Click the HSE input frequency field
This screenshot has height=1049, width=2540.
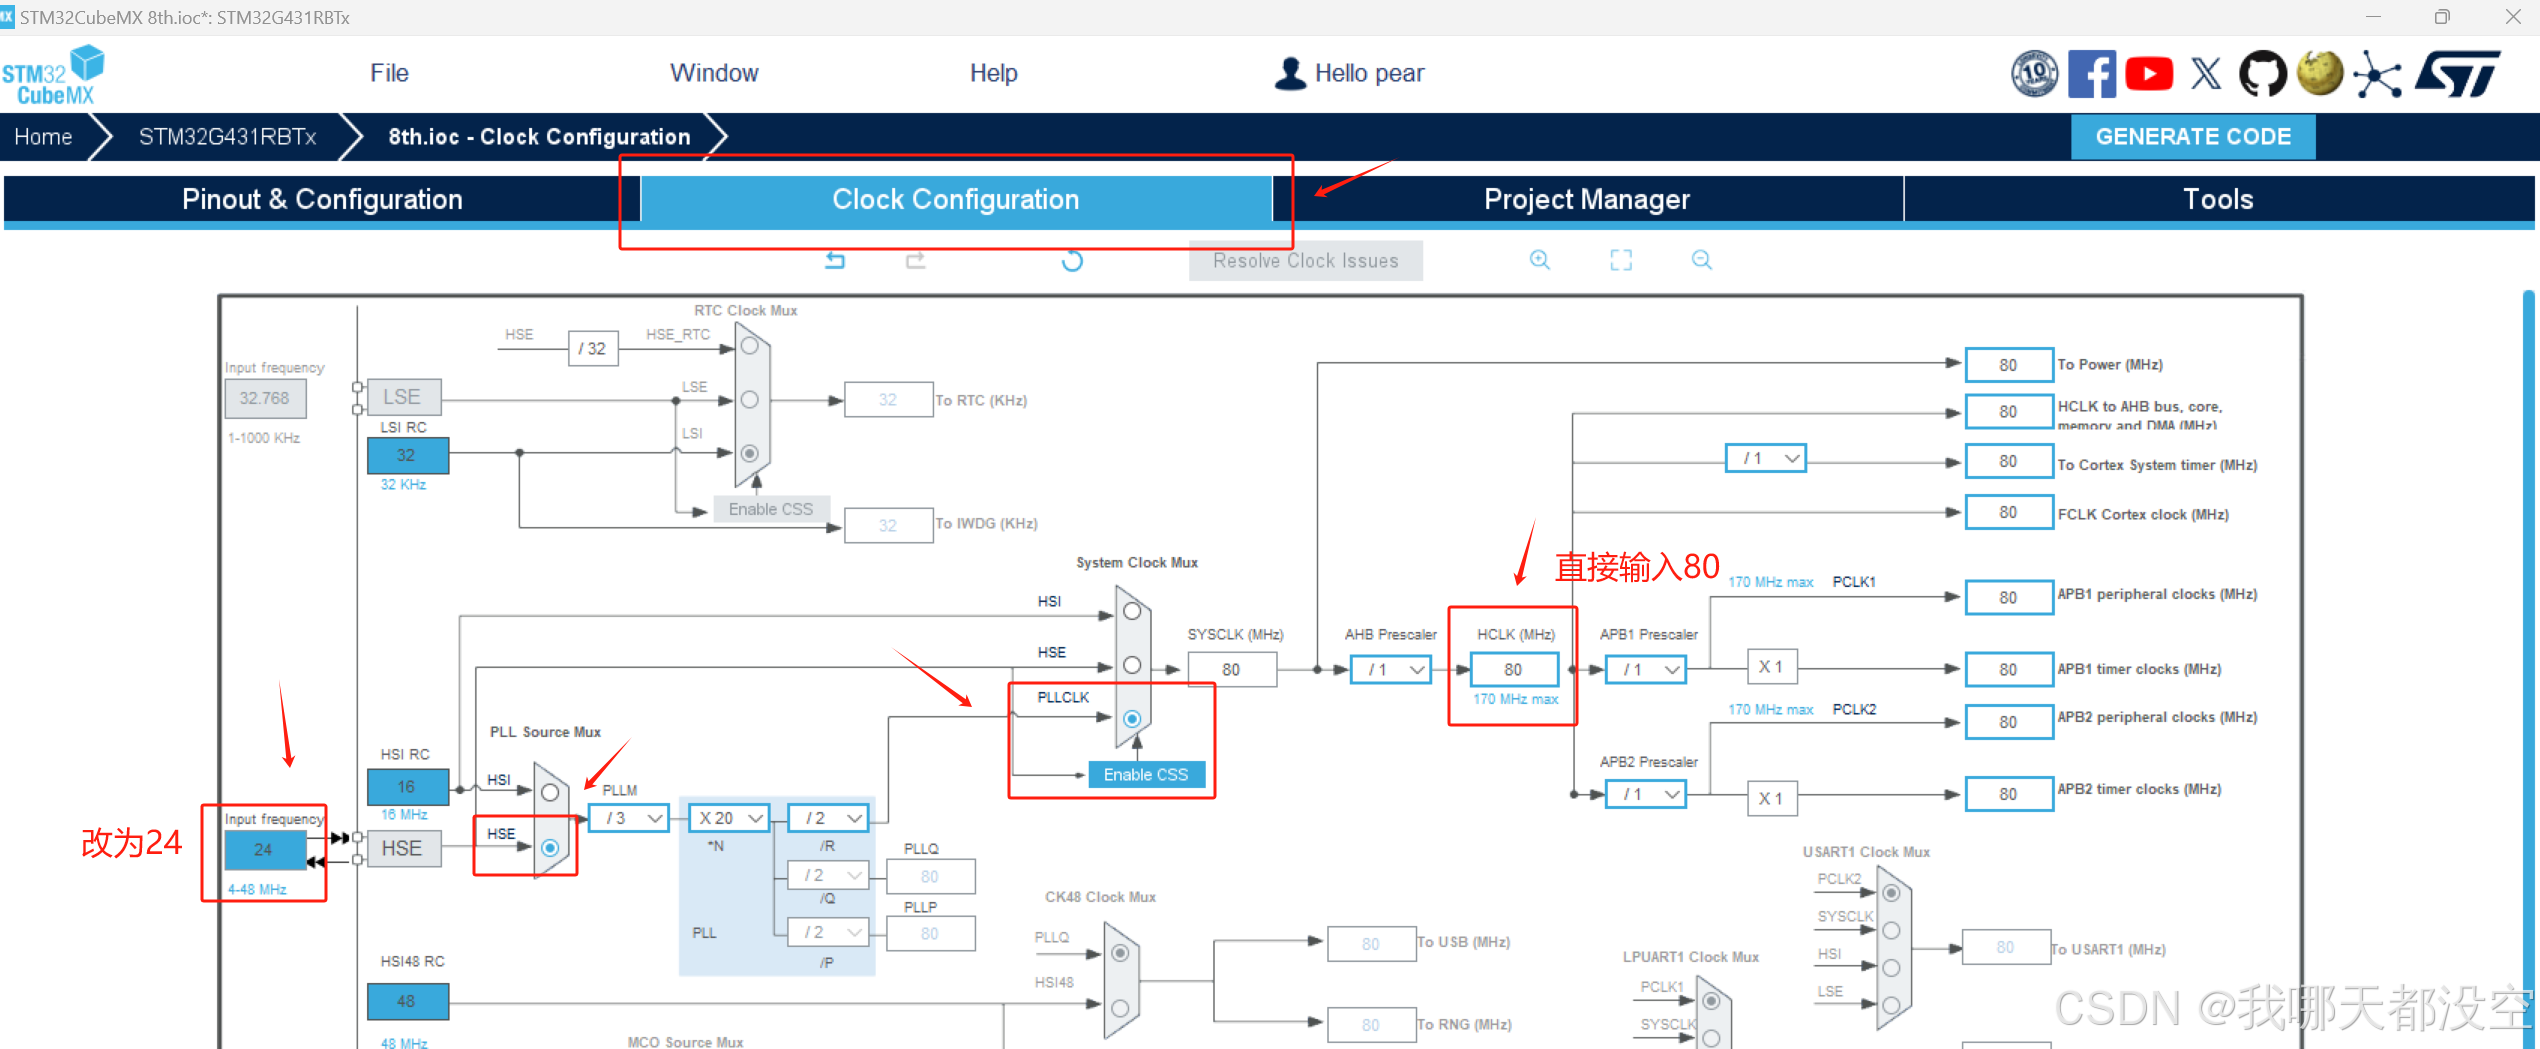(x=264, y=850)
